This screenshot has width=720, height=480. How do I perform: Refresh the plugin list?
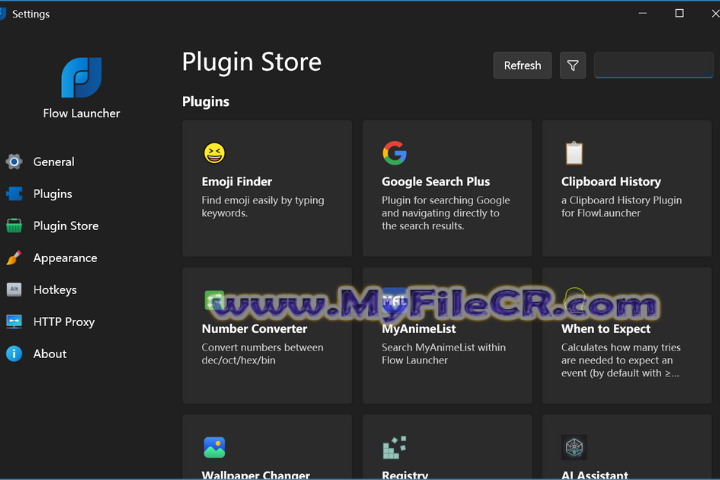pos(523,66)
